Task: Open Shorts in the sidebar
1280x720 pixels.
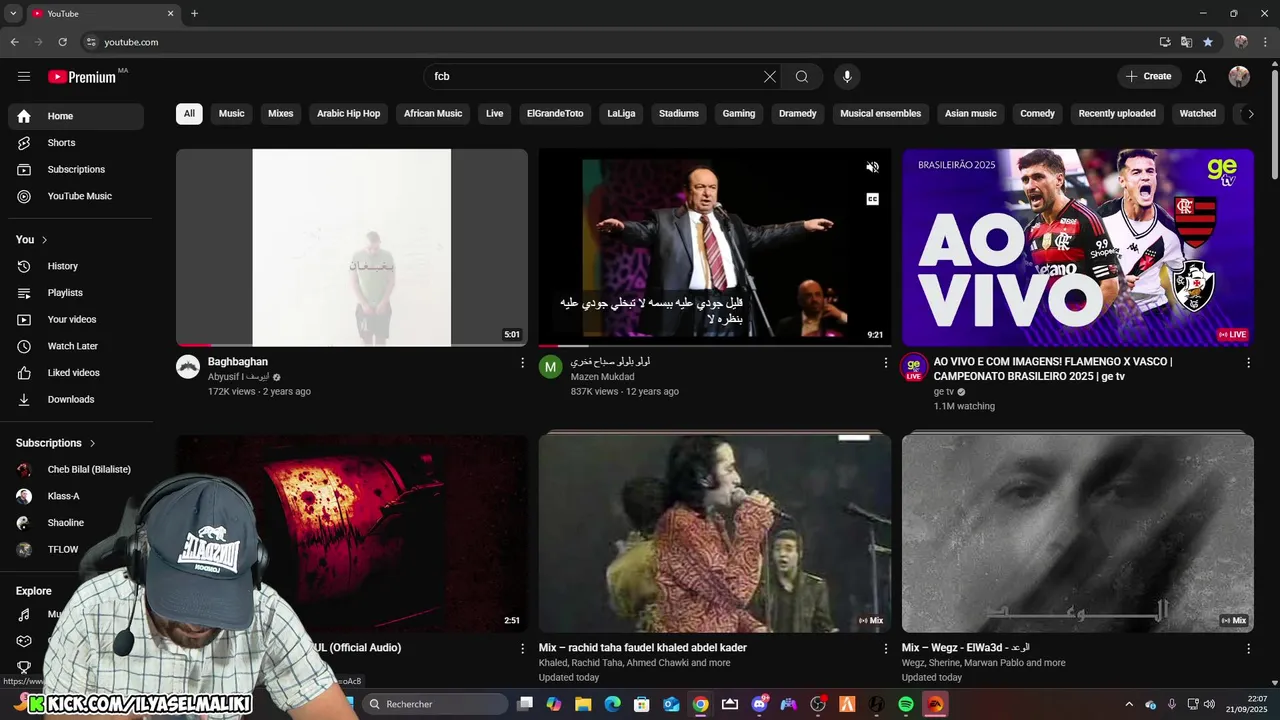Action: pos(76,143)
